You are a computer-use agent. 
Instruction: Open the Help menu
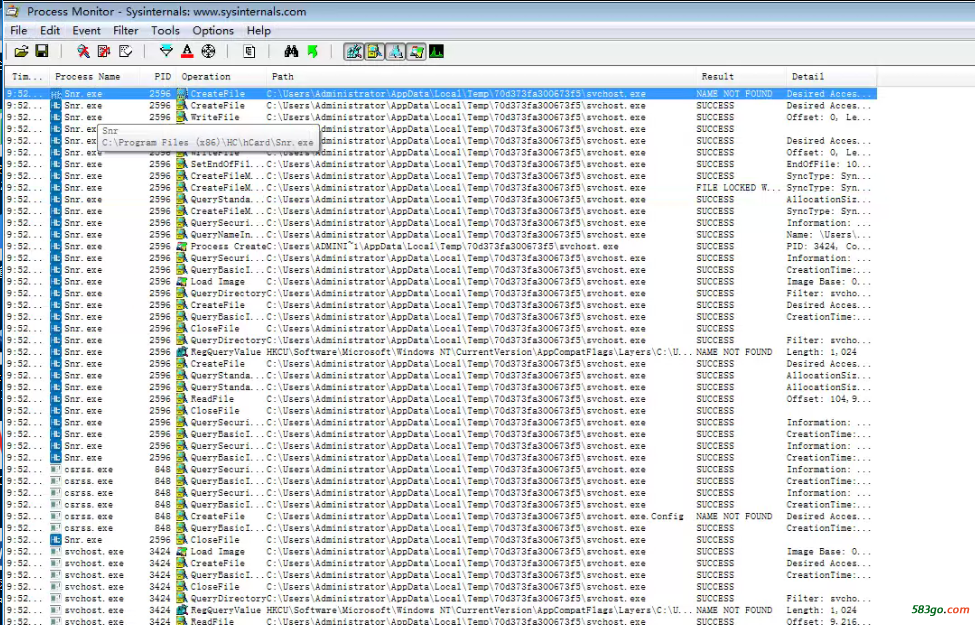coord(259,30)
